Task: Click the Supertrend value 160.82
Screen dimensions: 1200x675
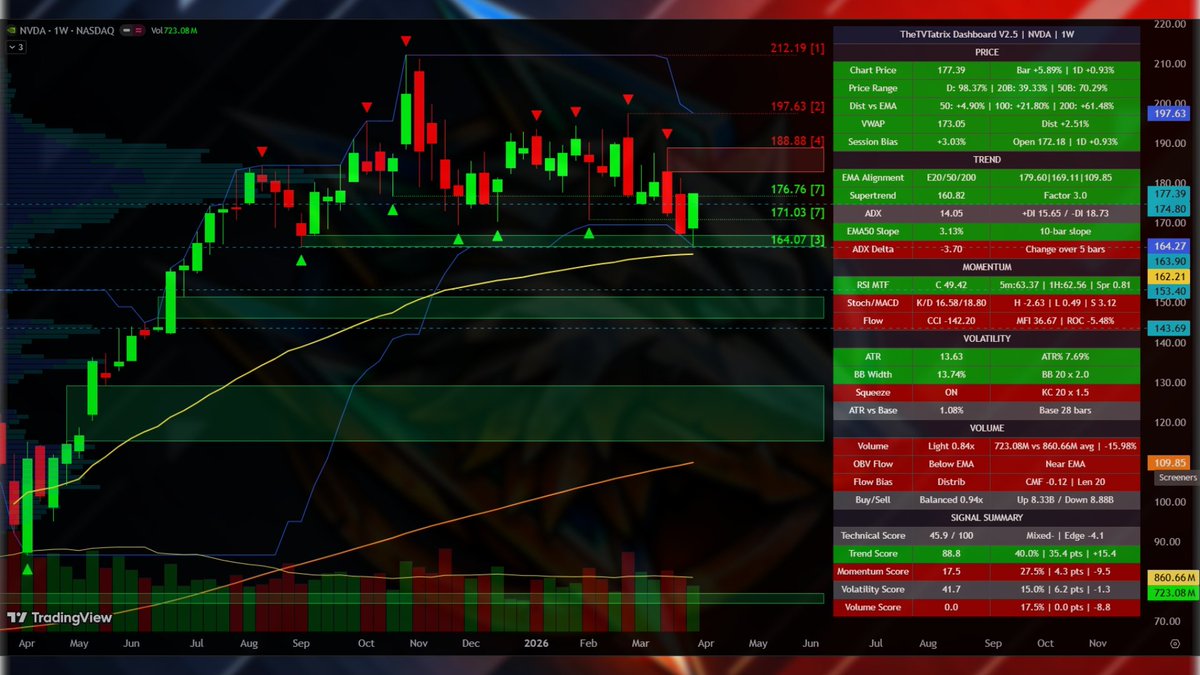Action: click(x=951, y=195)
